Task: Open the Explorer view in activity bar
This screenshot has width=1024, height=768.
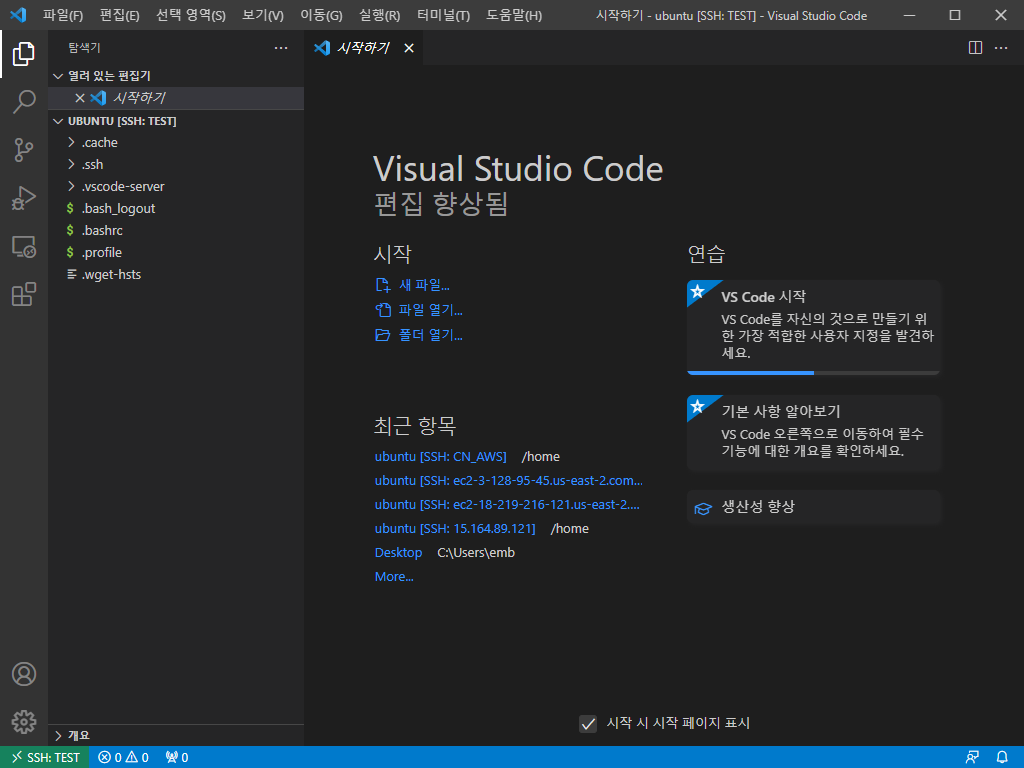Action: (x=24, y=54)
